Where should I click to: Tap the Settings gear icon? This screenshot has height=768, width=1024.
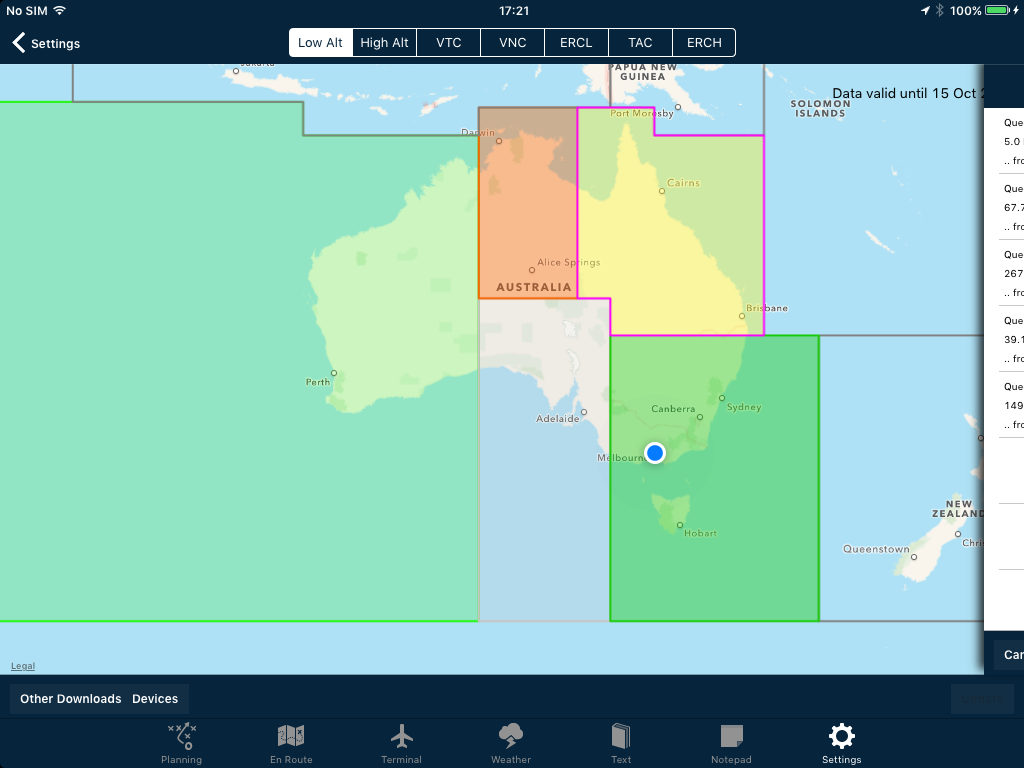(x=842, y=736)
